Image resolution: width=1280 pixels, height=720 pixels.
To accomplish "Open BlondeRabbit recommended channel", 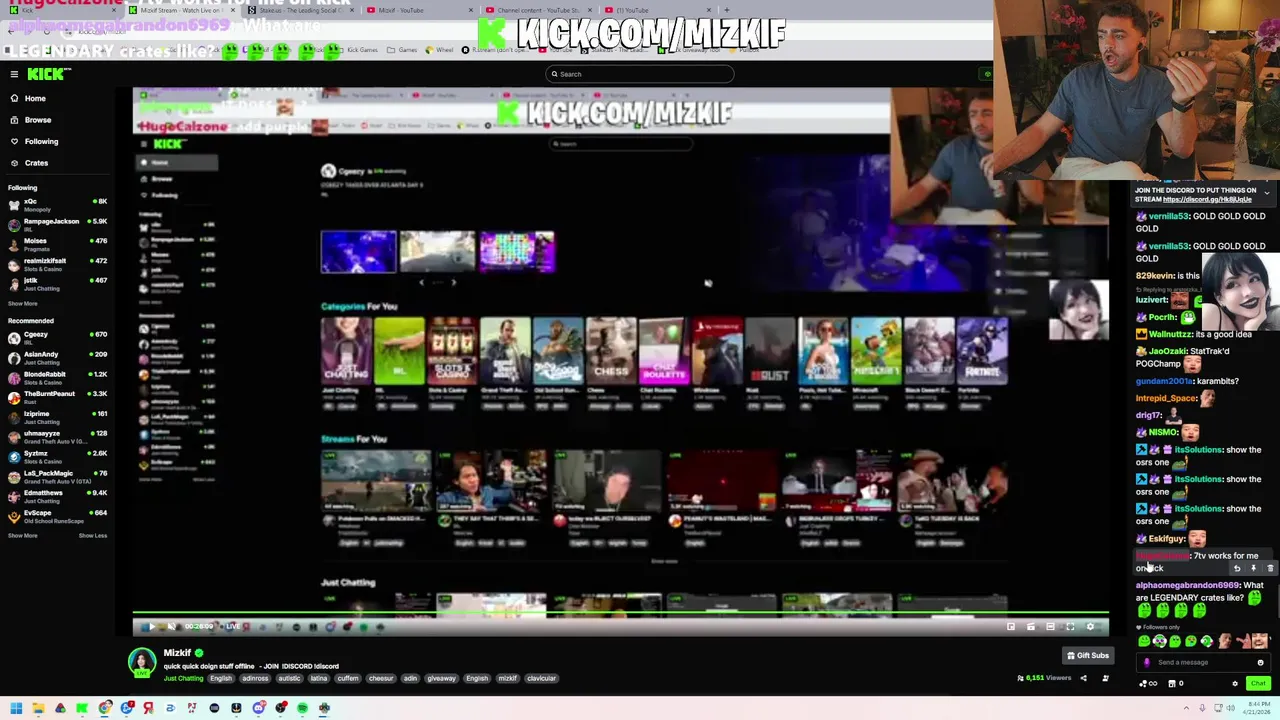I will (58, 376).
